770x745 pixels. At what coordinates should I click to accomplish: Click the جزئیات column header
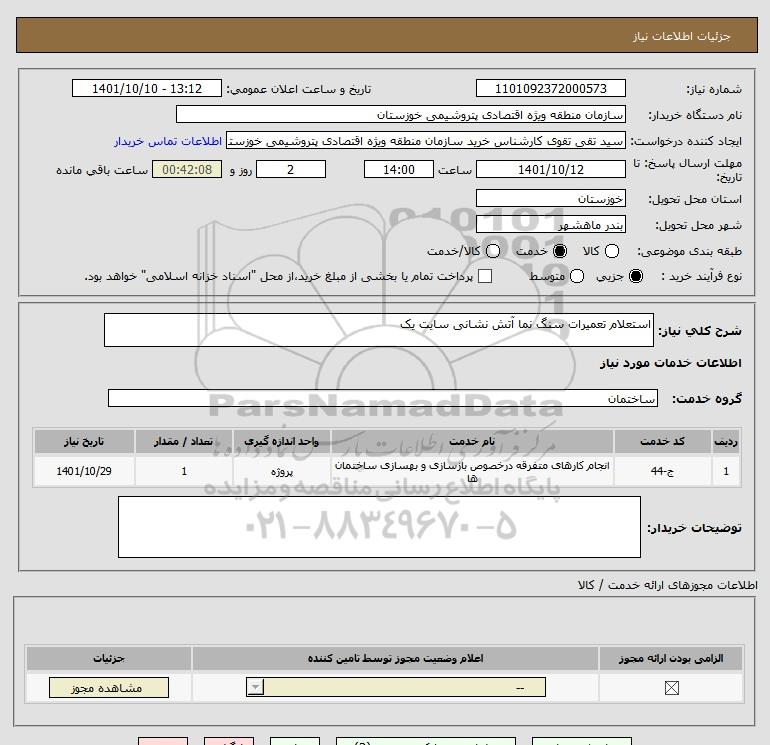pos(109,658)
